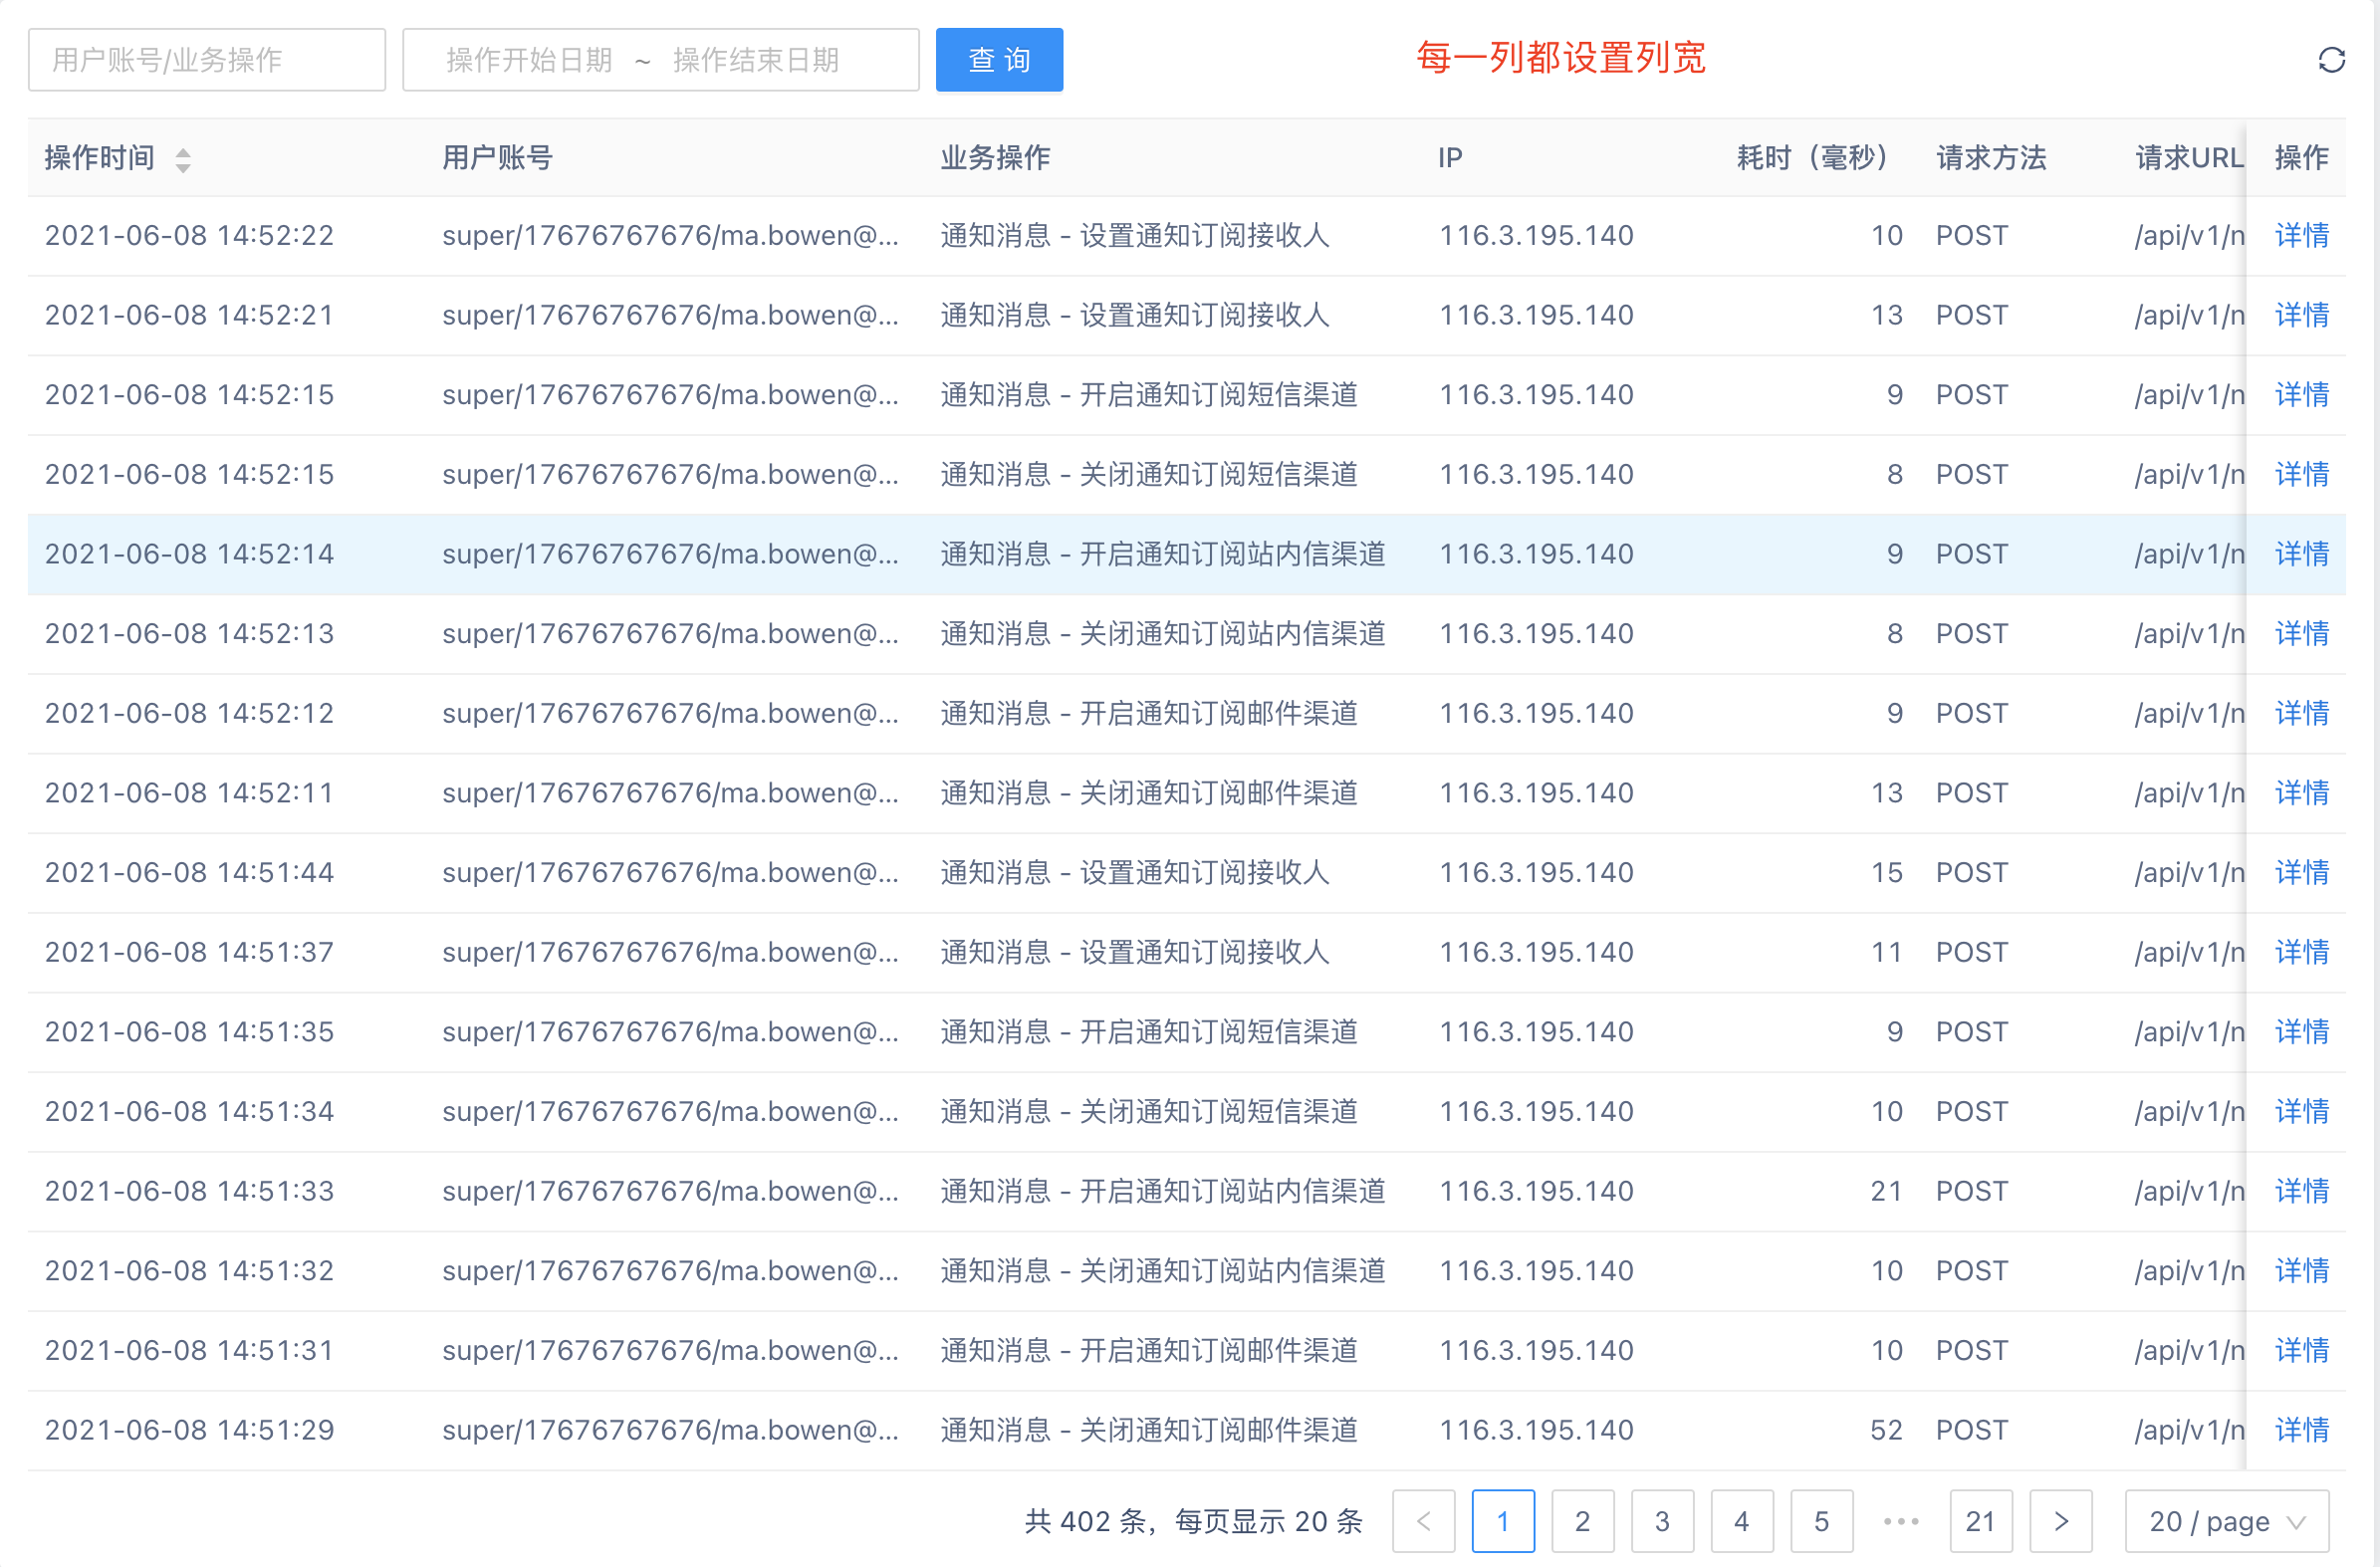Jump to page 4

point(1741,1521)
